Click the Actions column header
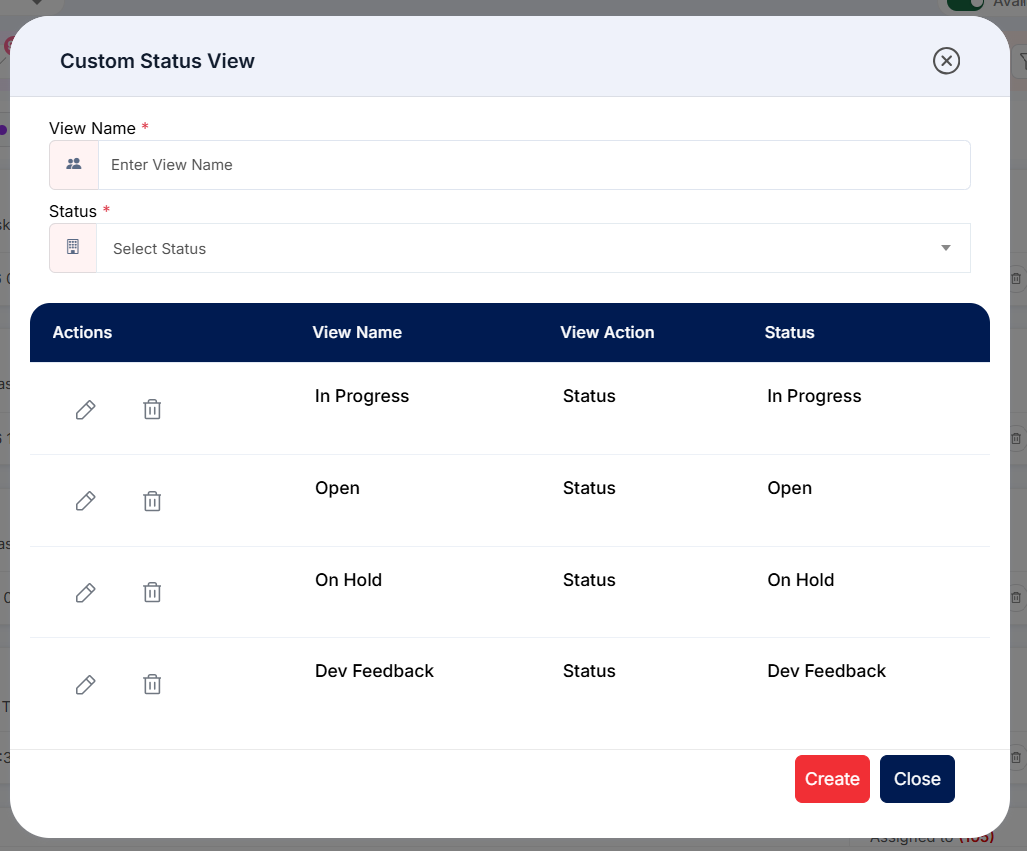The width and height of the screenshot is (1027, 851). click(83, 332)
